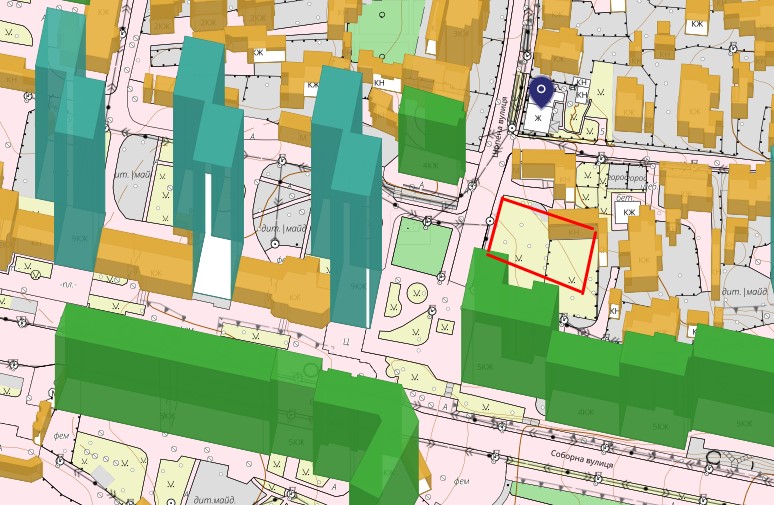The height and width of the screenshot is (505, 774).
Task: Click the гараж plots beside the бет label
Action: click(627, 177)
